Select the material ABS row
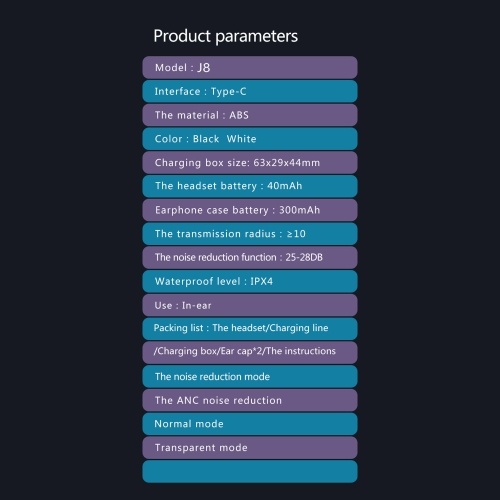This screenshot has width=500, height=500. (250, 115)
